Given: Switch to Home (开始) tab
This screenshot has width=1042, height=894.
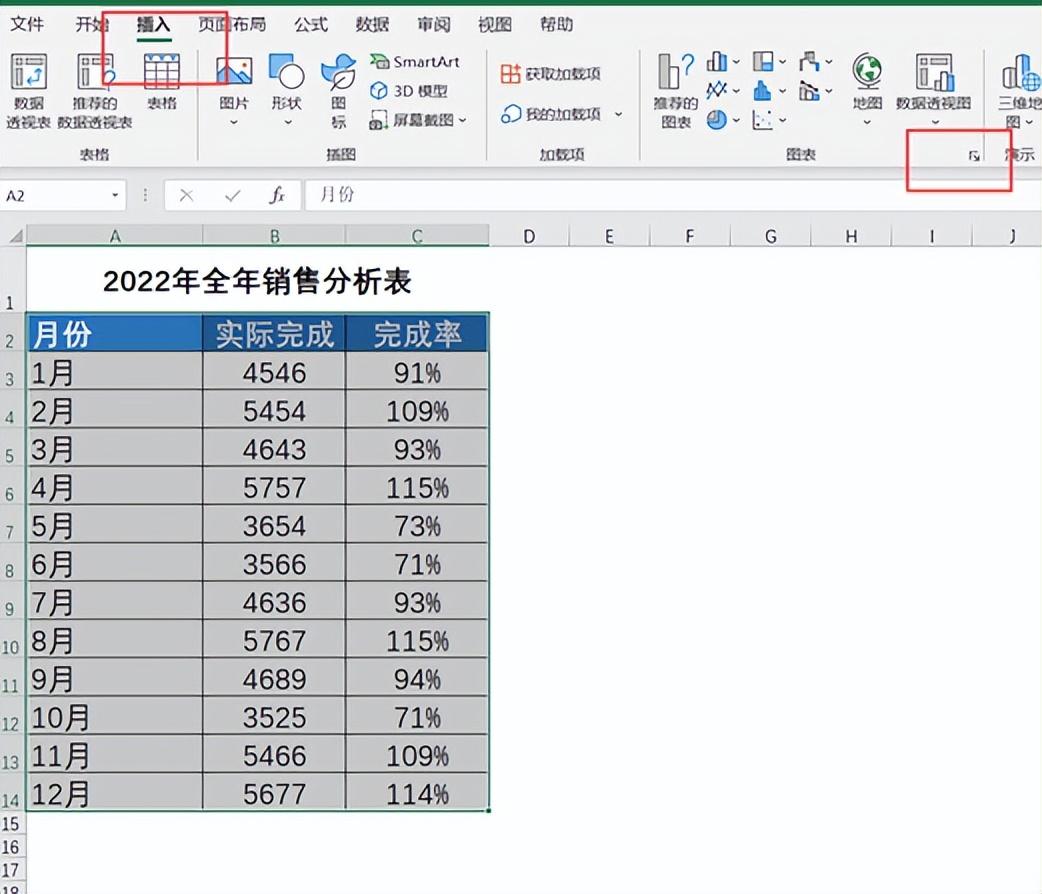Looking at the screenshot, I should (x=92, y=25).
